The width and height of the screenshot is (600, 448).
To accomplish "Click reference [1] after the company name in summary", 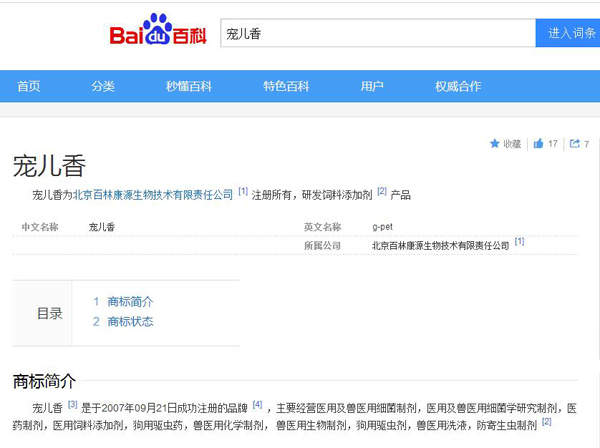I will point(243,191).
